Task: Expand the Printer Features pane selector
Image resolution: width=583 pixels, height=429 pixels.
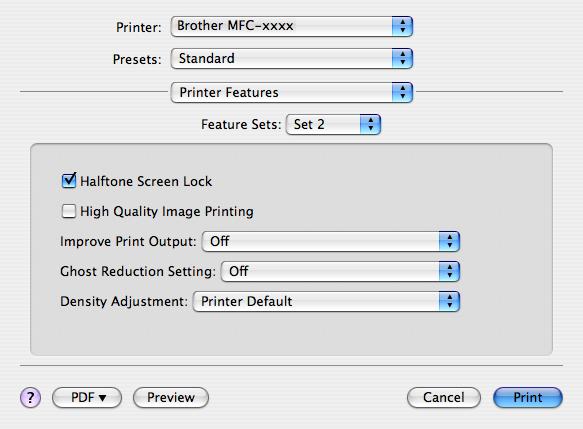Action: click(x=292, y=92)
